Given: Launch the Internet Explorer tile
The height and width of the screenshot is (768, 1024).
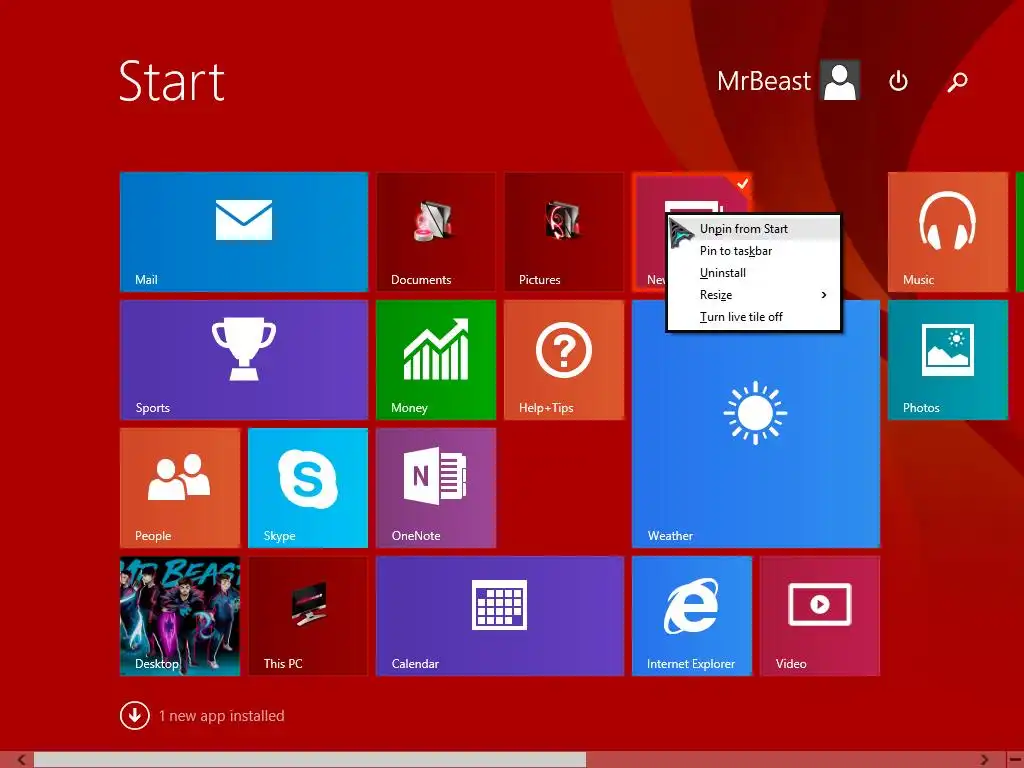Looking at the screenshot, I should pyautogui.click(x=692, y=616).
